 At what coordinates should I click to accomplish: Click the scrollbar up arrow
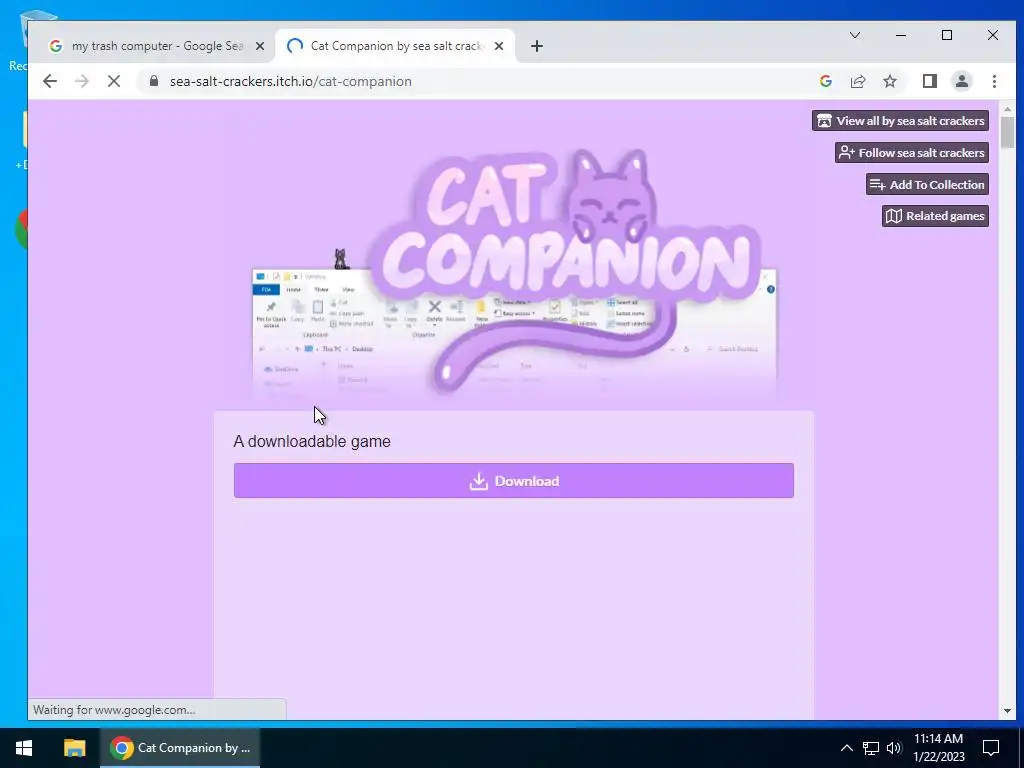pyautogui.click(x=1007, y=108)
